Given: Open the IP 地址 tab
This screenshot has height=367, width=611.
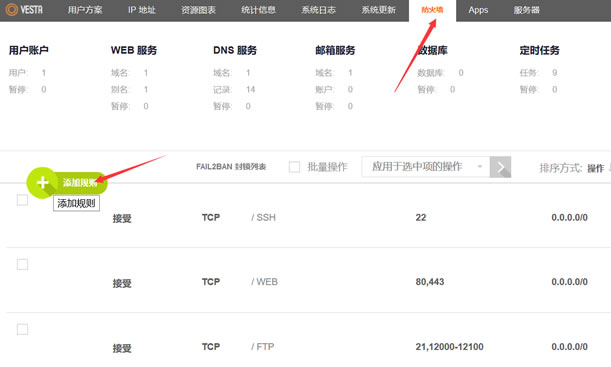Looking at the screenshot, I should click(142, 10).
